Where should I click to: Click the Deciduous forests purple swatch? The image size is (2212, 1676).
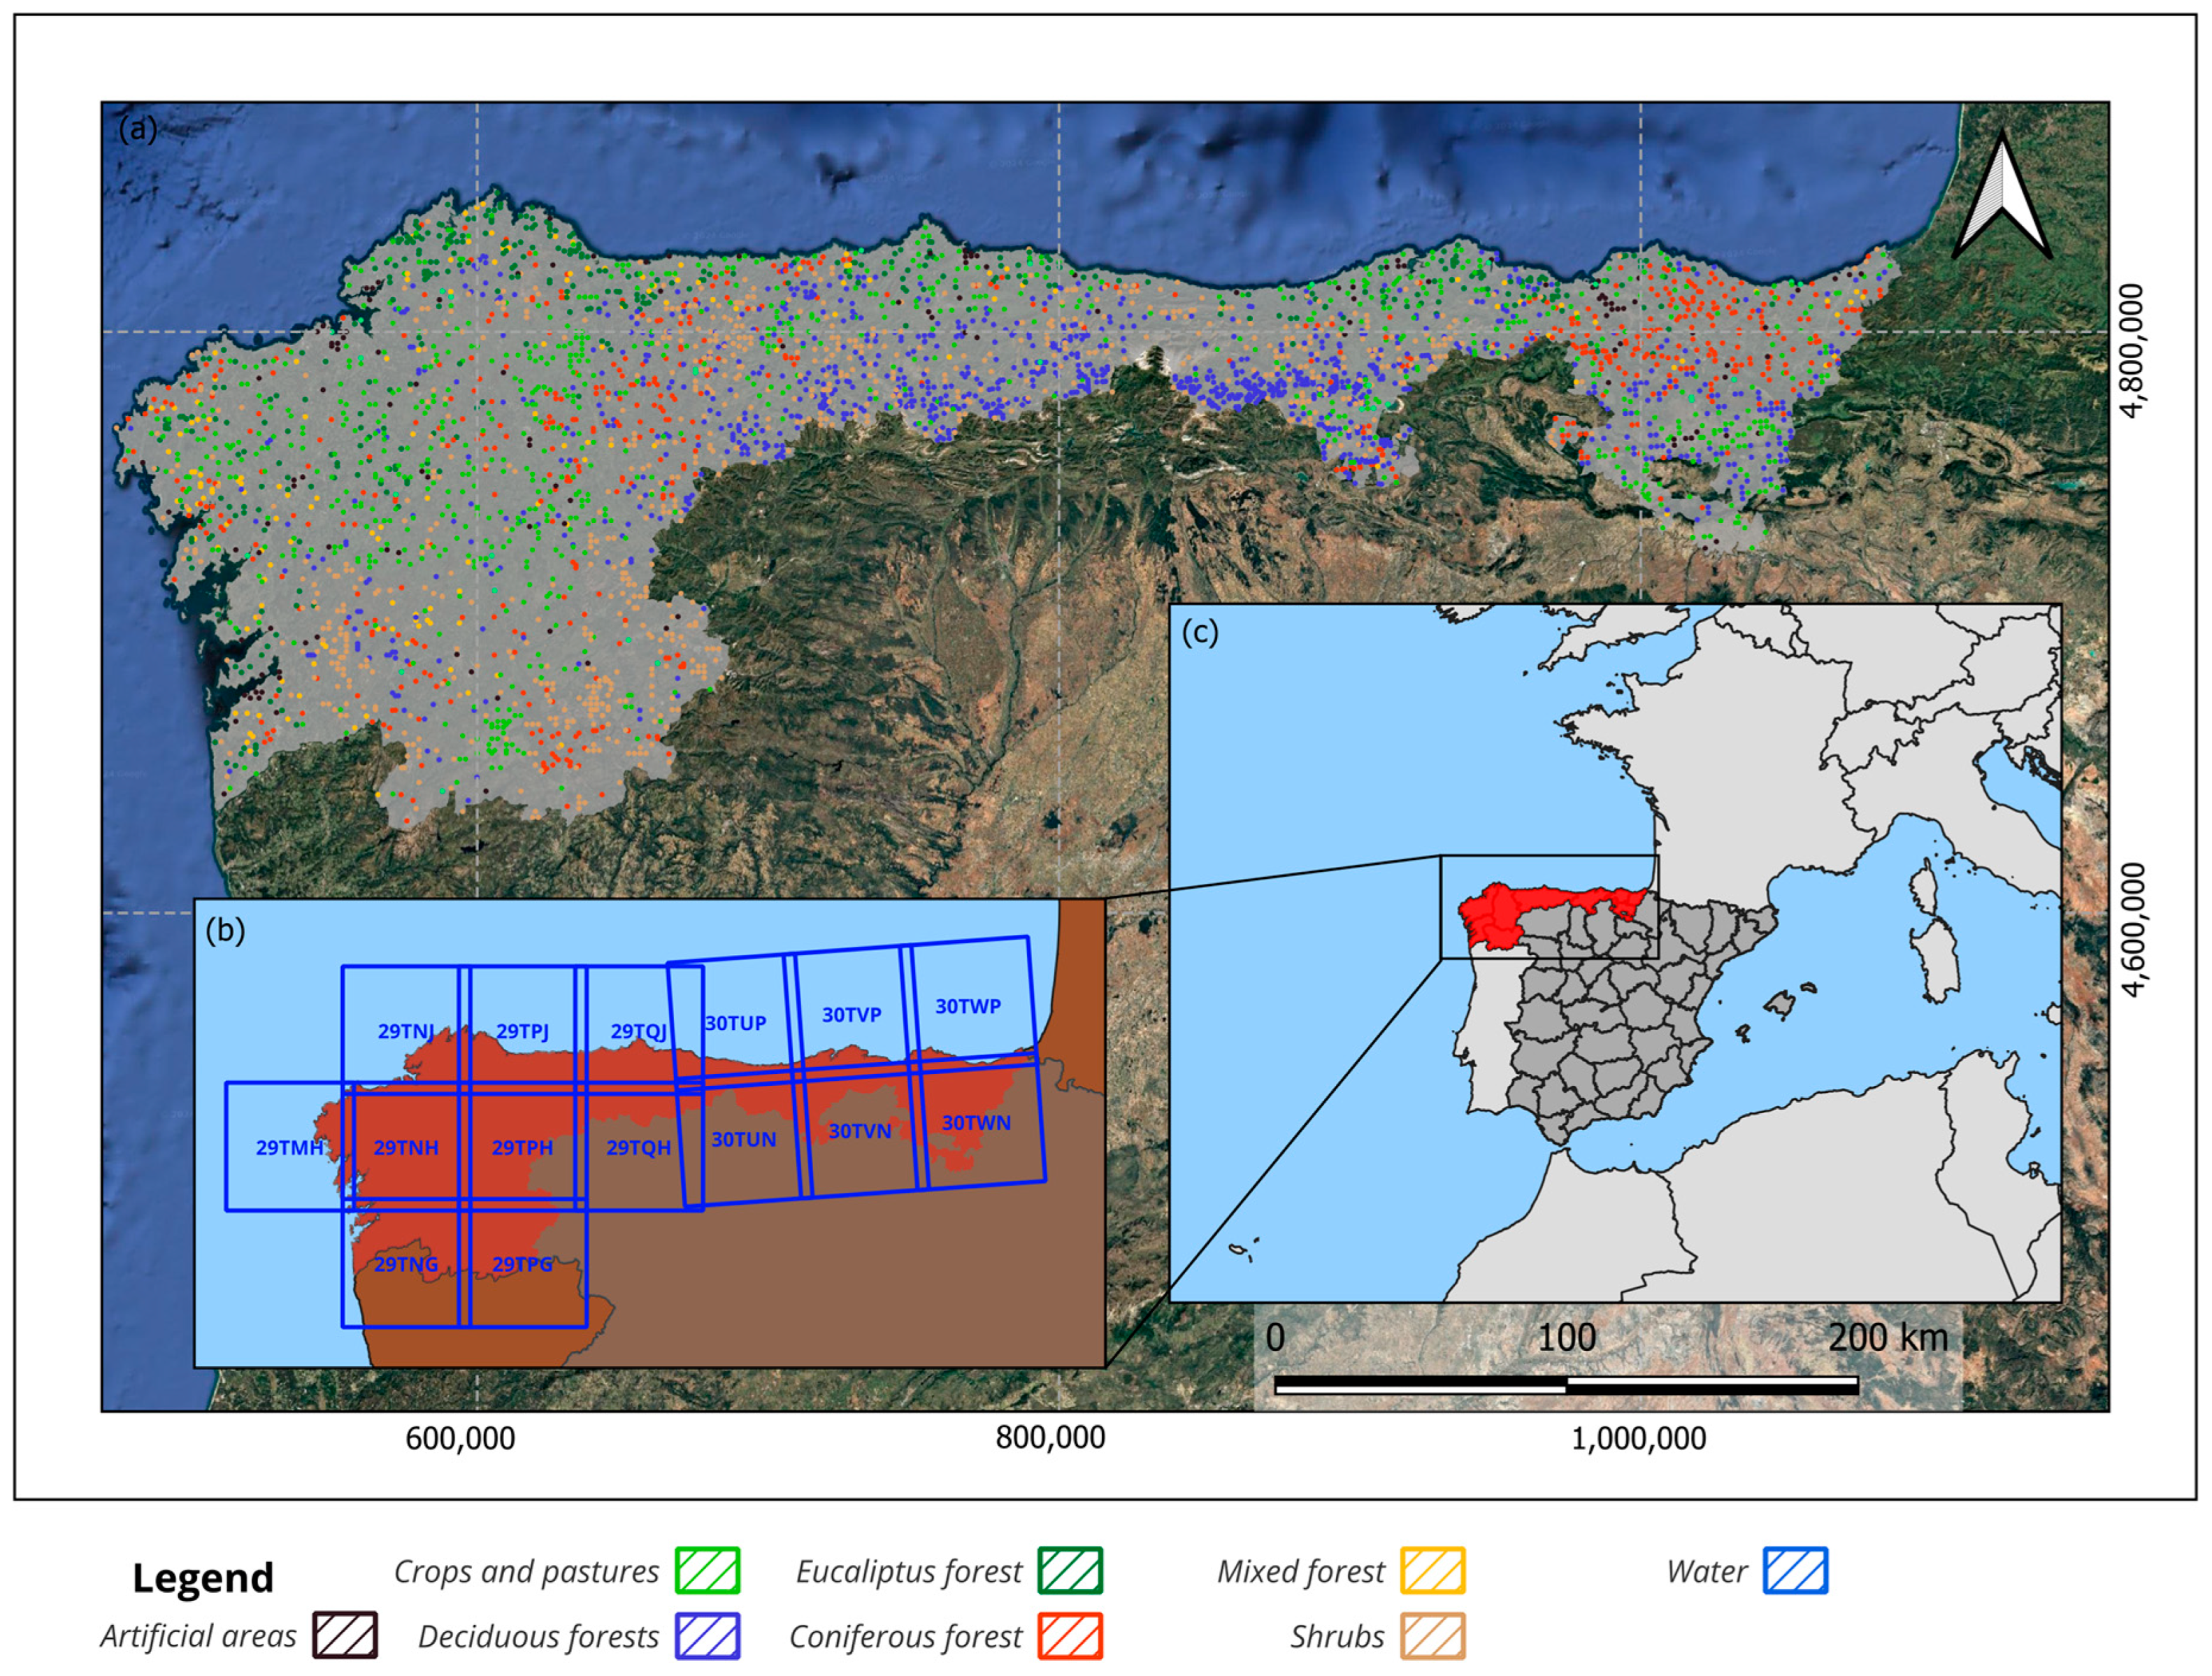click(x=707, y=1636)
